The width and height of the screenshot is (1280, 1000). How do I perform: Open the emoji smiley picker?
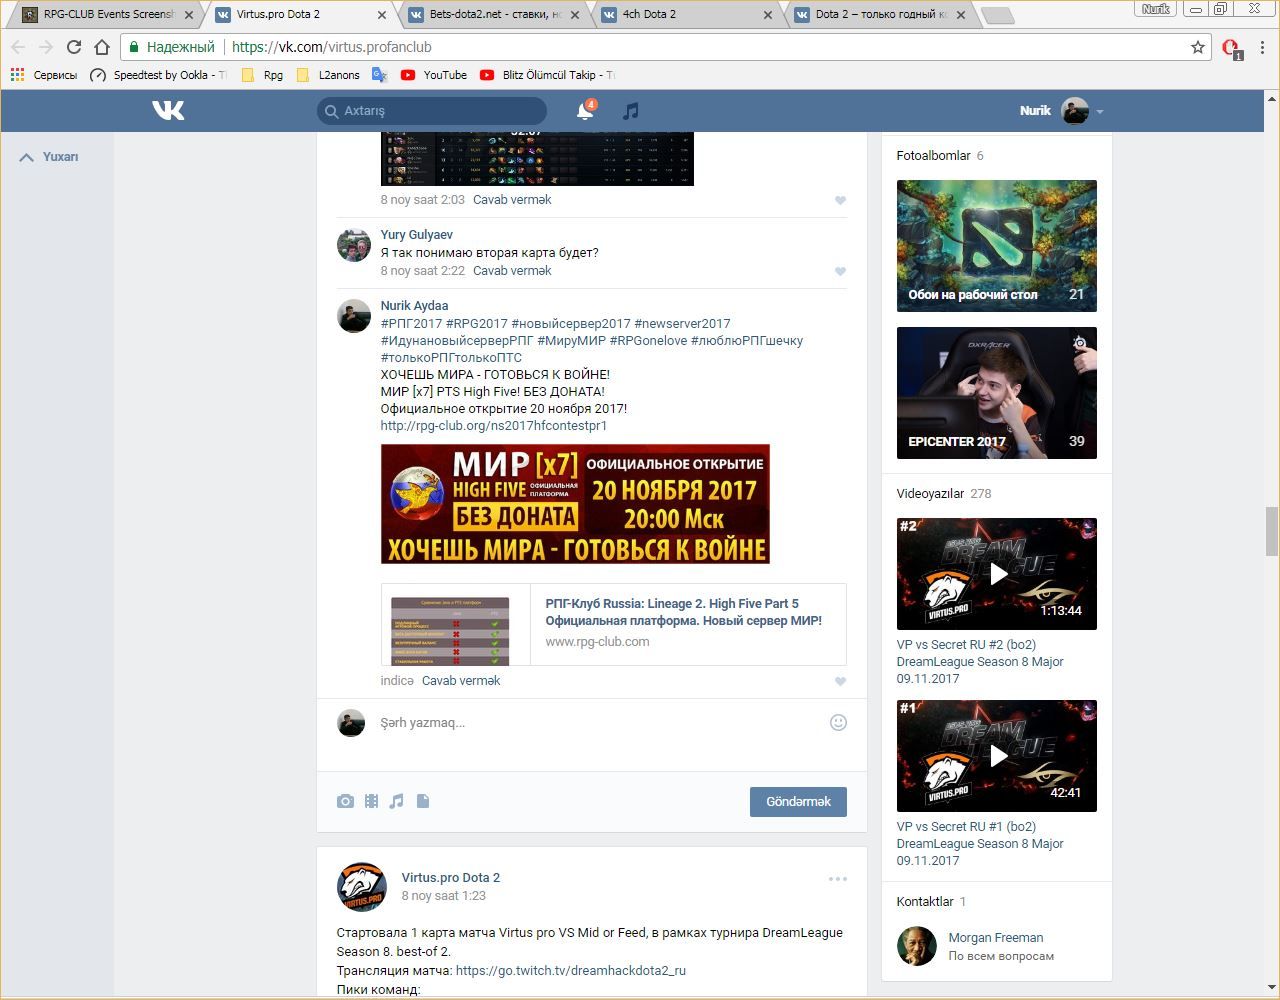(x=838, y=722)
